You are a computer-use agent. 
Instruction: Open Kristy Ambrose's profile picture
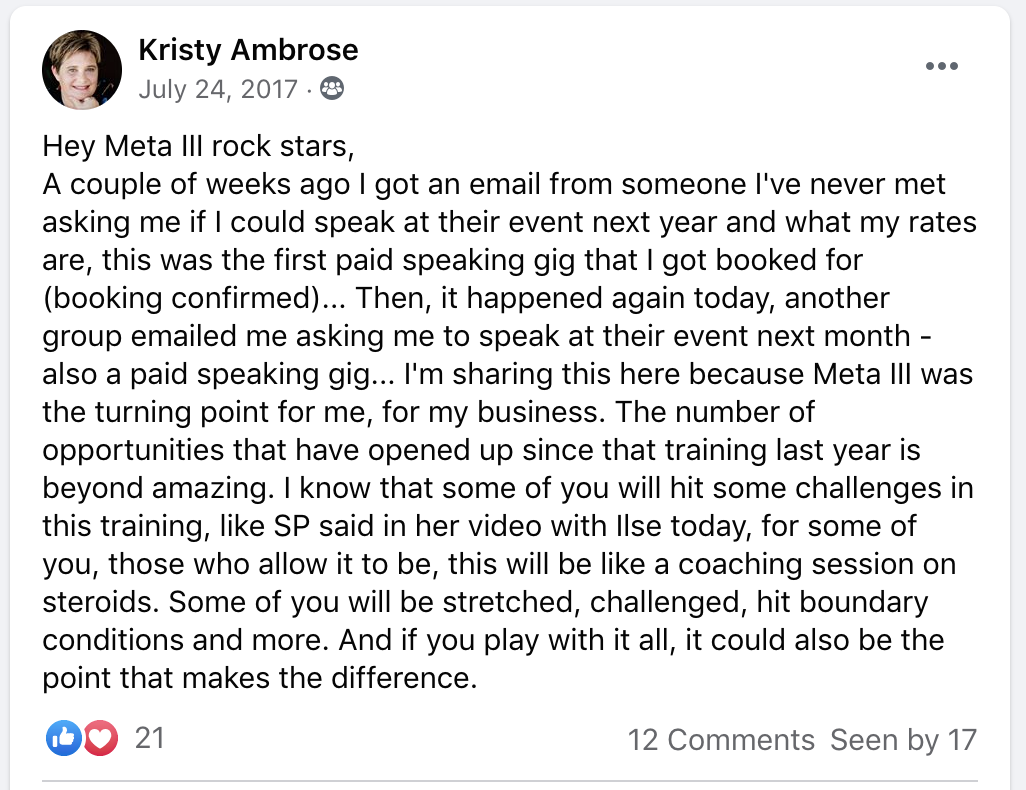(82, 69)
